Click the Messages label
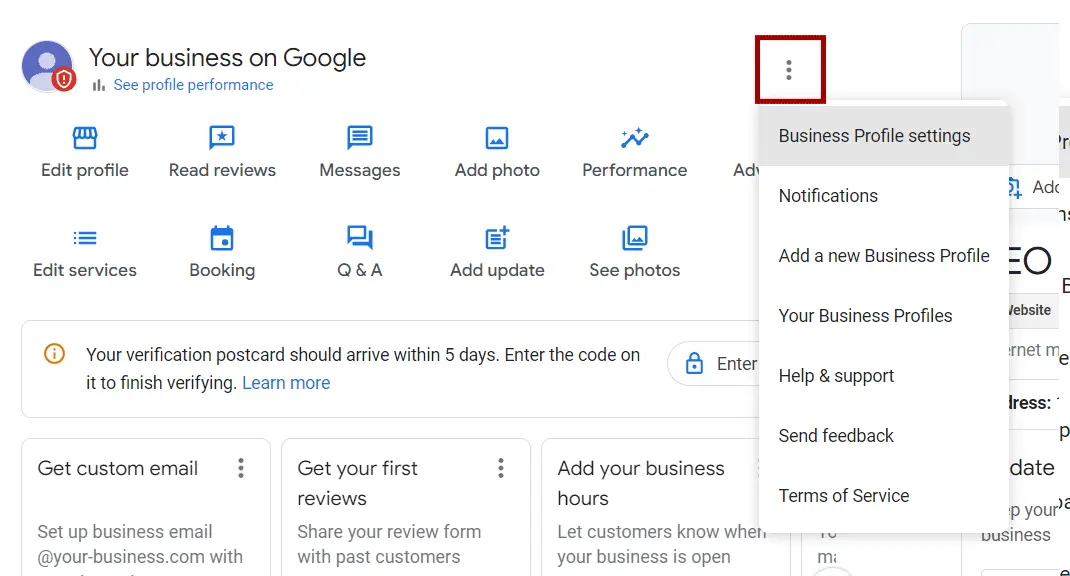The image size is (1070, 576). click(360, 170)
